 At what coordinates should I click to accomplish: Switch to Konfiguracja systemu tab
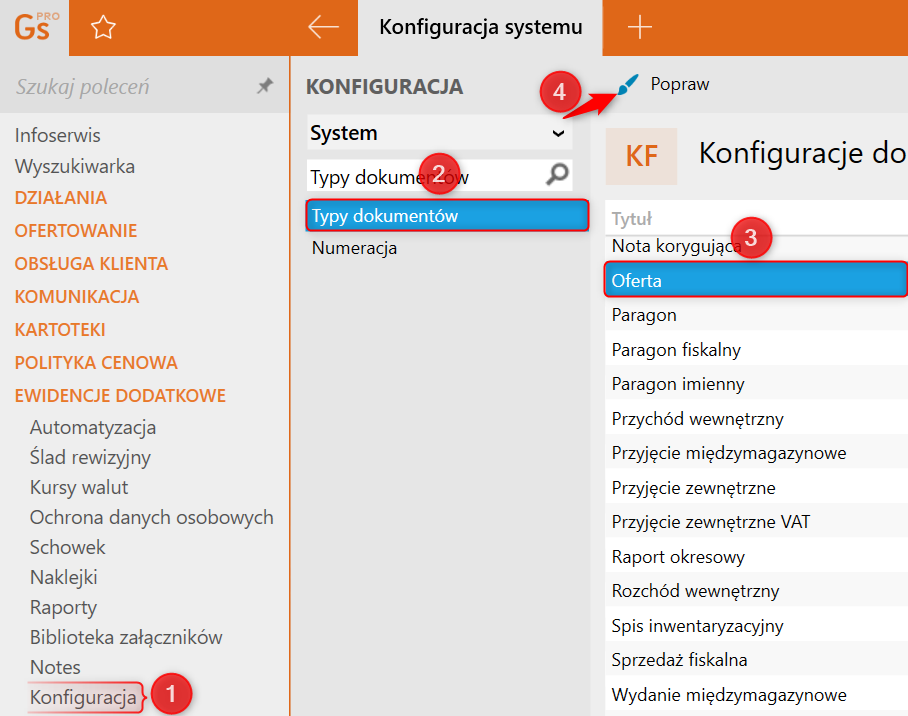coord(481,27)
